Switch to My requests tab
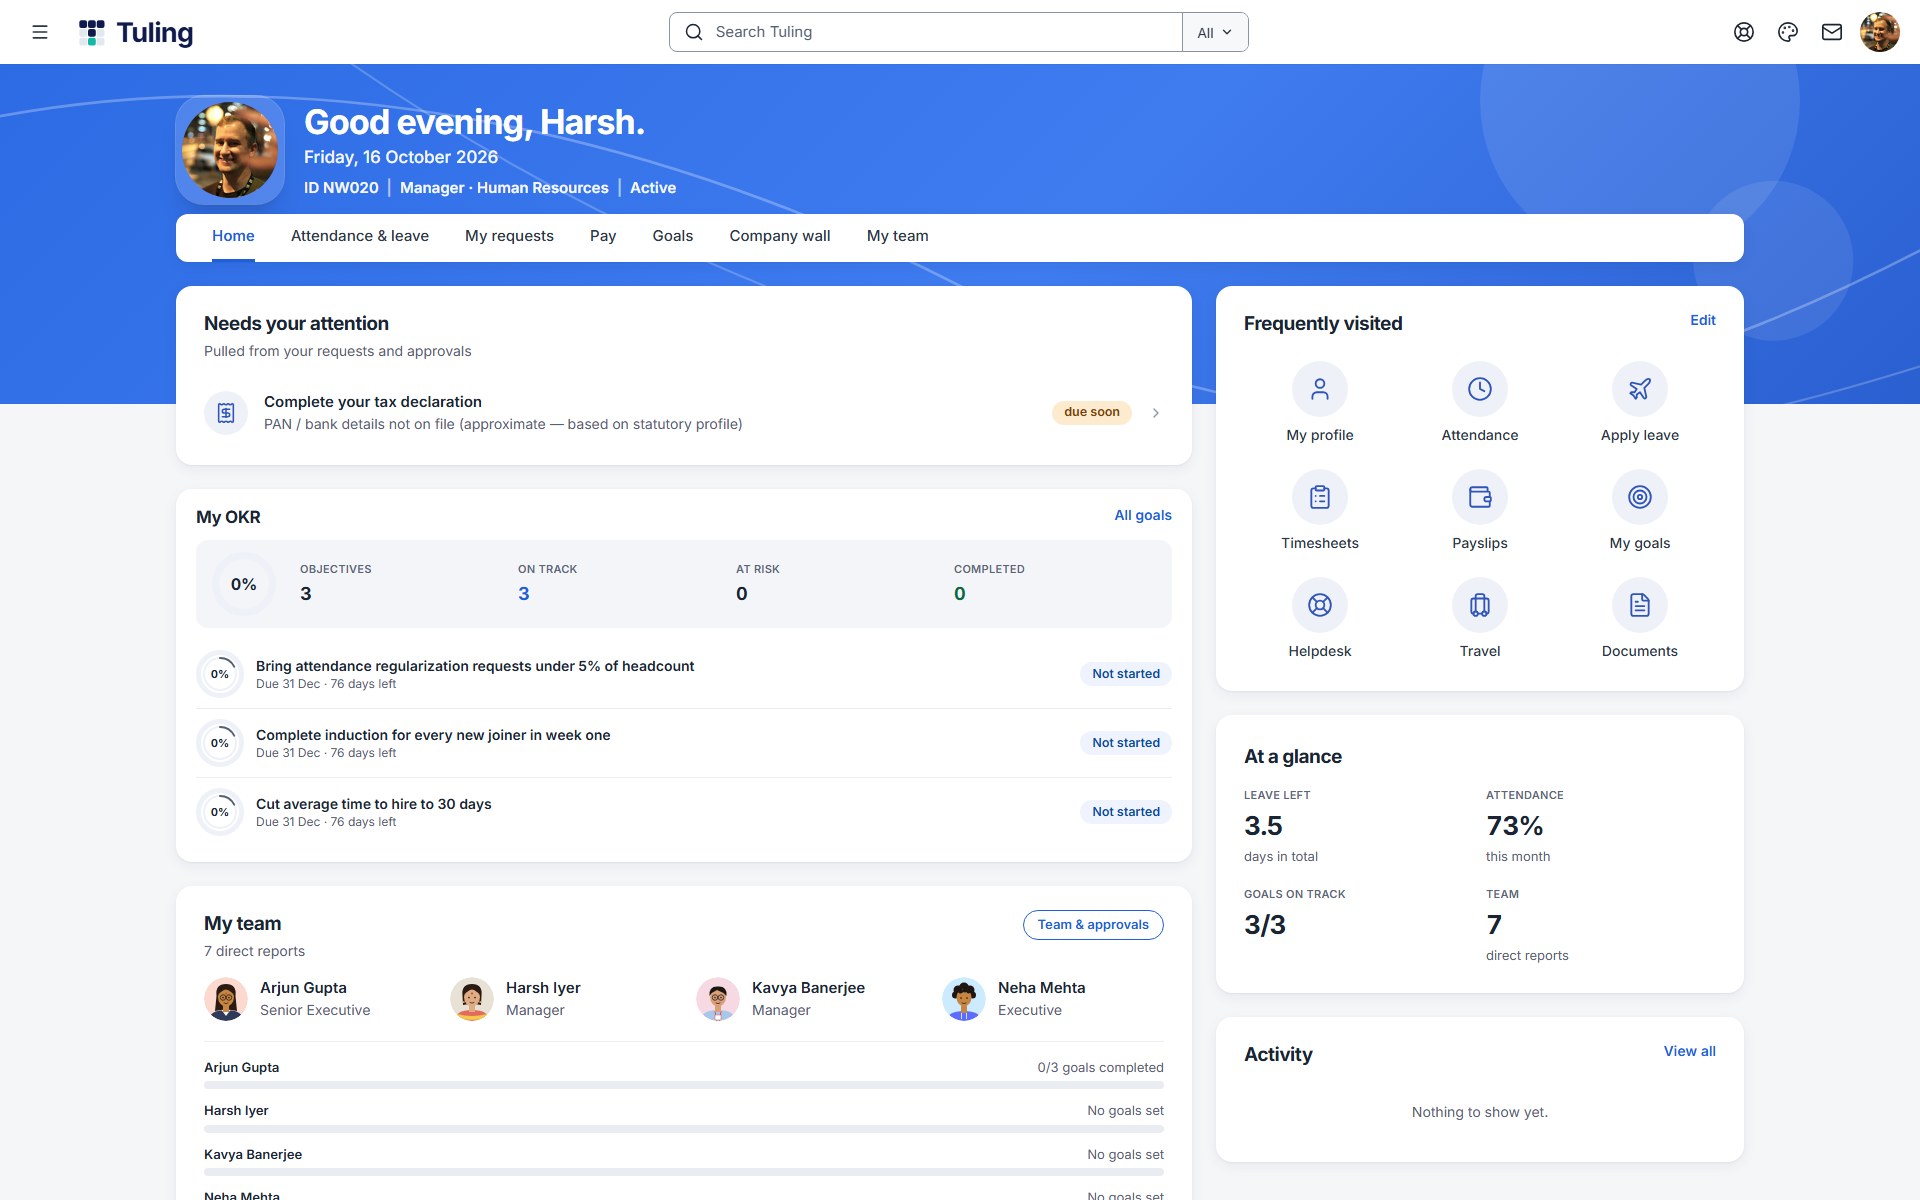The image size is (1920, 1200). 509,236
